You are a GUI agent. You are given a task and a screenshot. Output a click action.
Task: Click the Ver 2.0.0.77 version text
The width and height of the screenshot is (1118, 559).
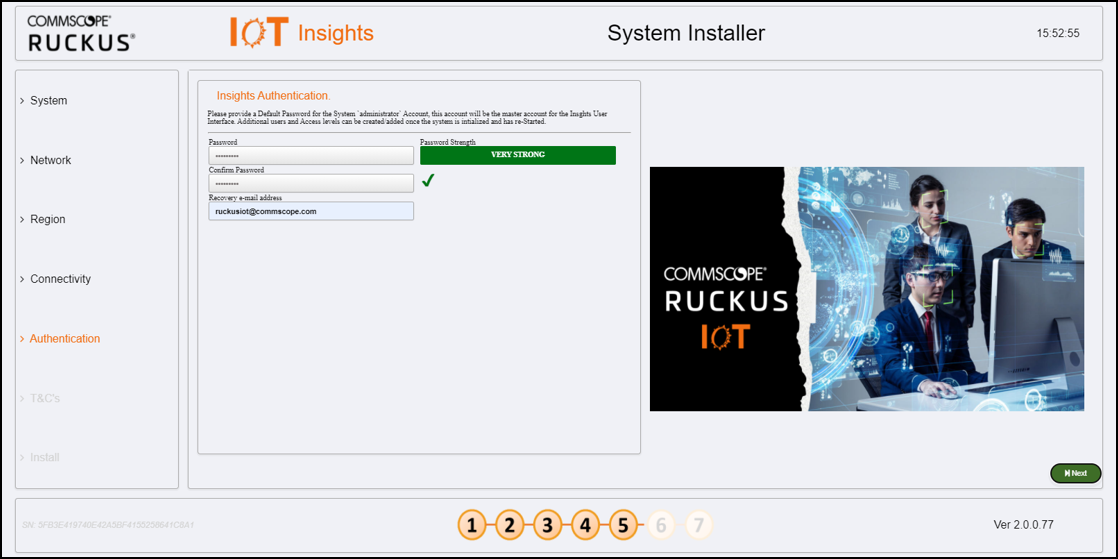click(x=1023, y=525)
